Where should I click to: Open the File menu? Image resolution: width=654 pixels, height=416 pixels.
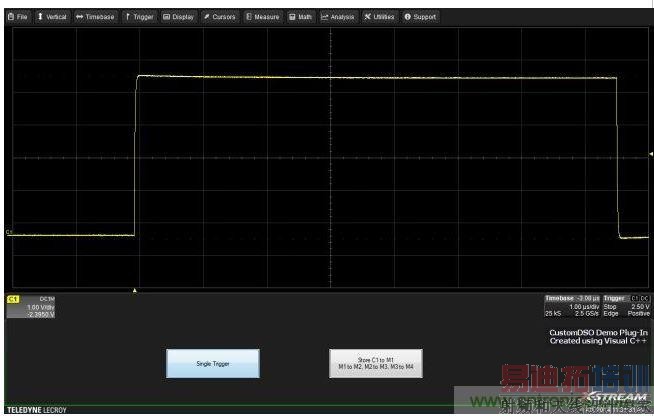[x=18, y=17]
